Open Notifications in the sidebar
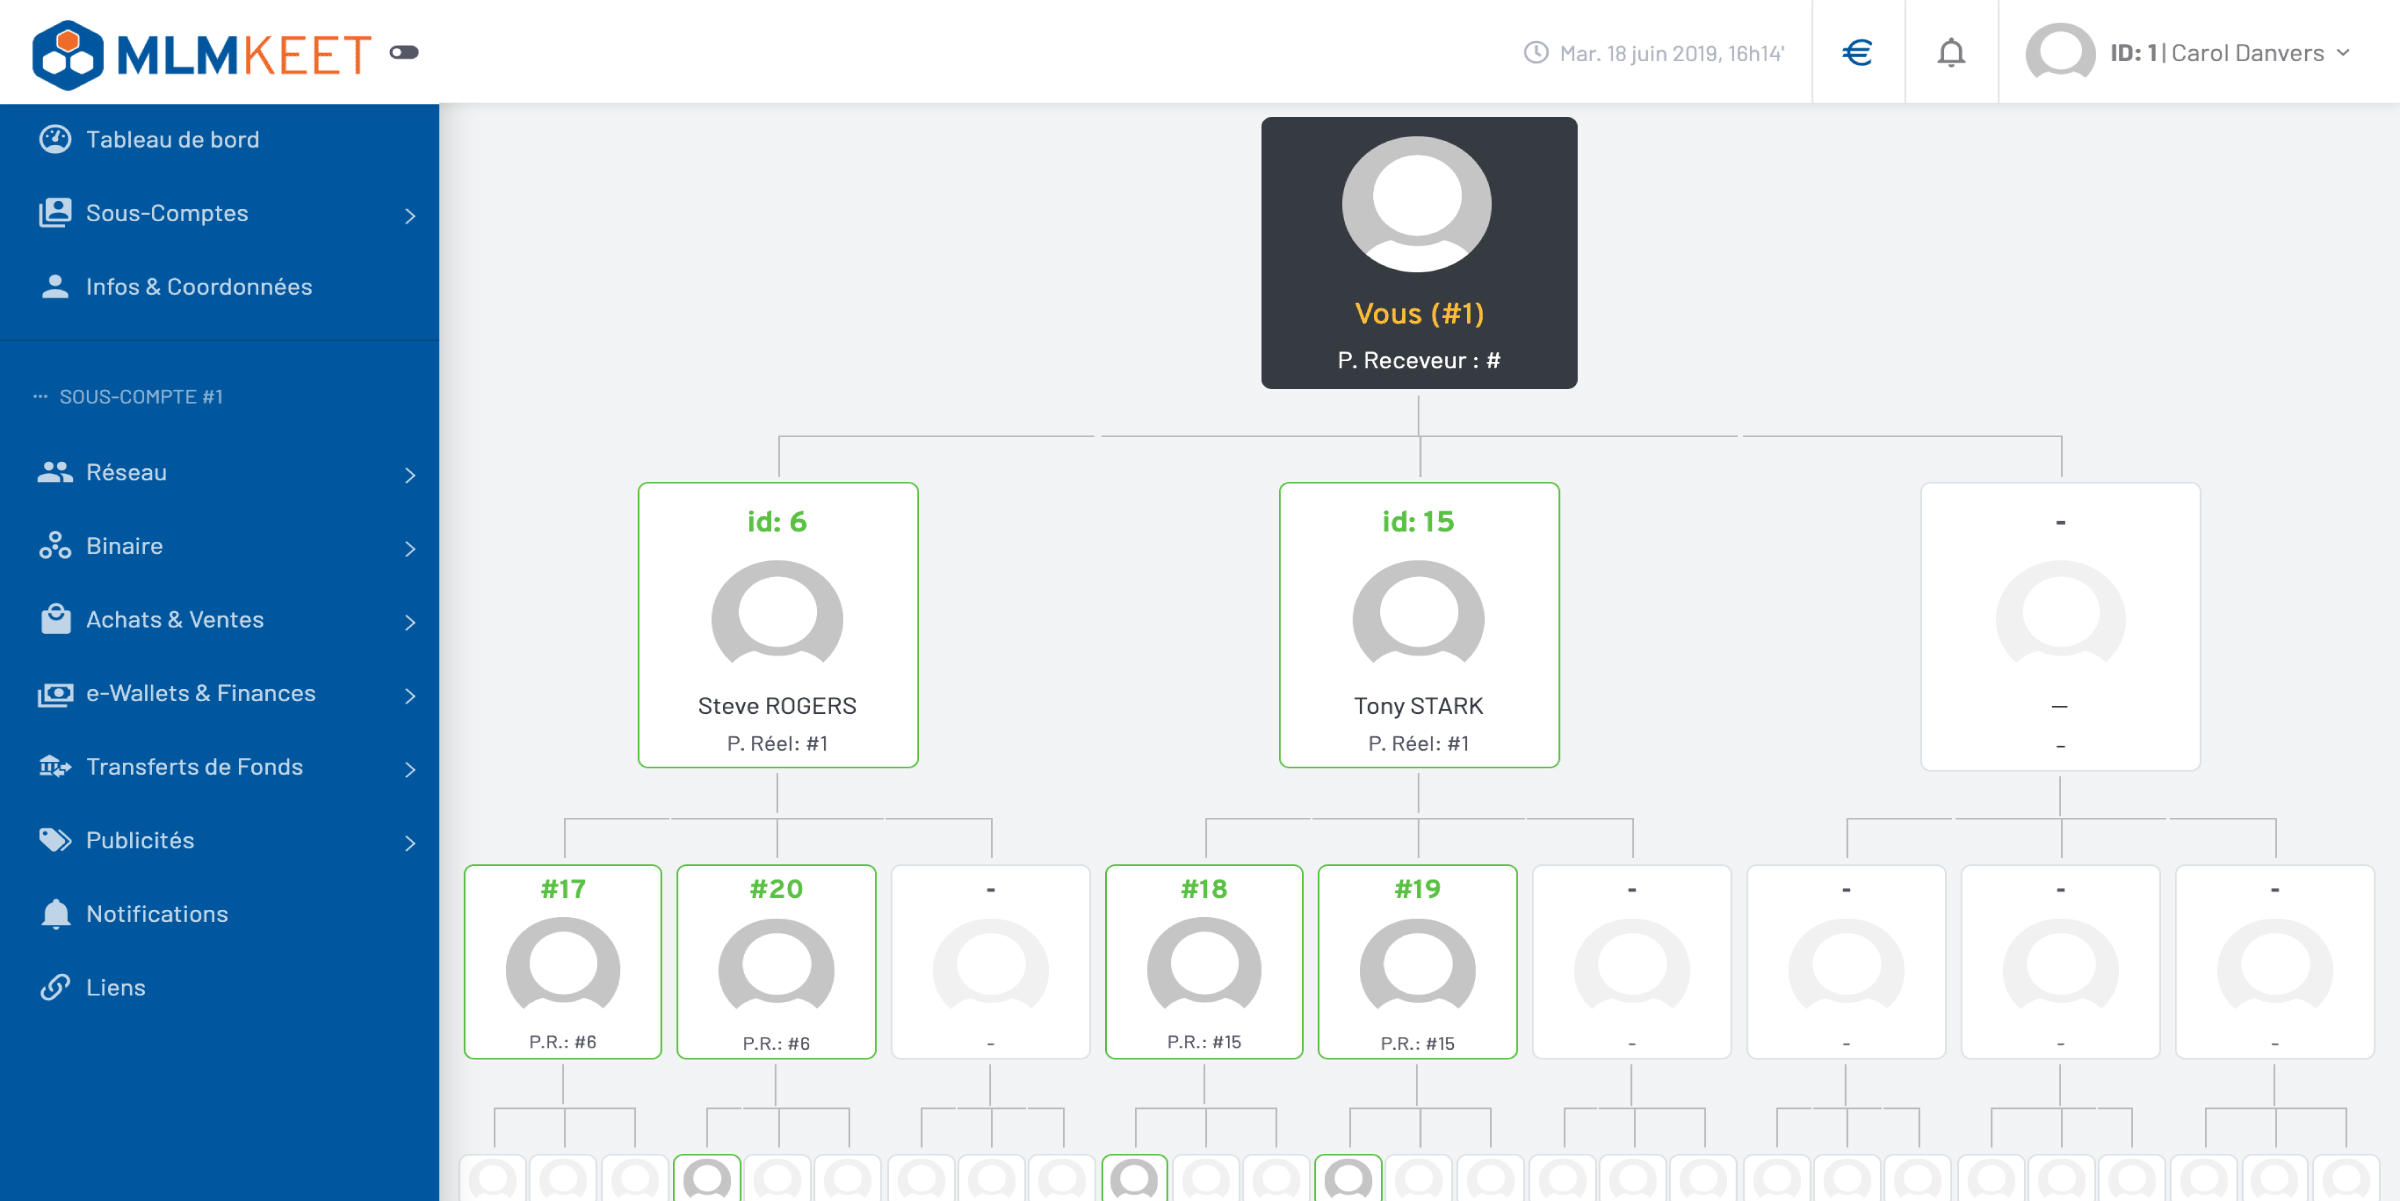2400x1201 pixels. (156, 914)
